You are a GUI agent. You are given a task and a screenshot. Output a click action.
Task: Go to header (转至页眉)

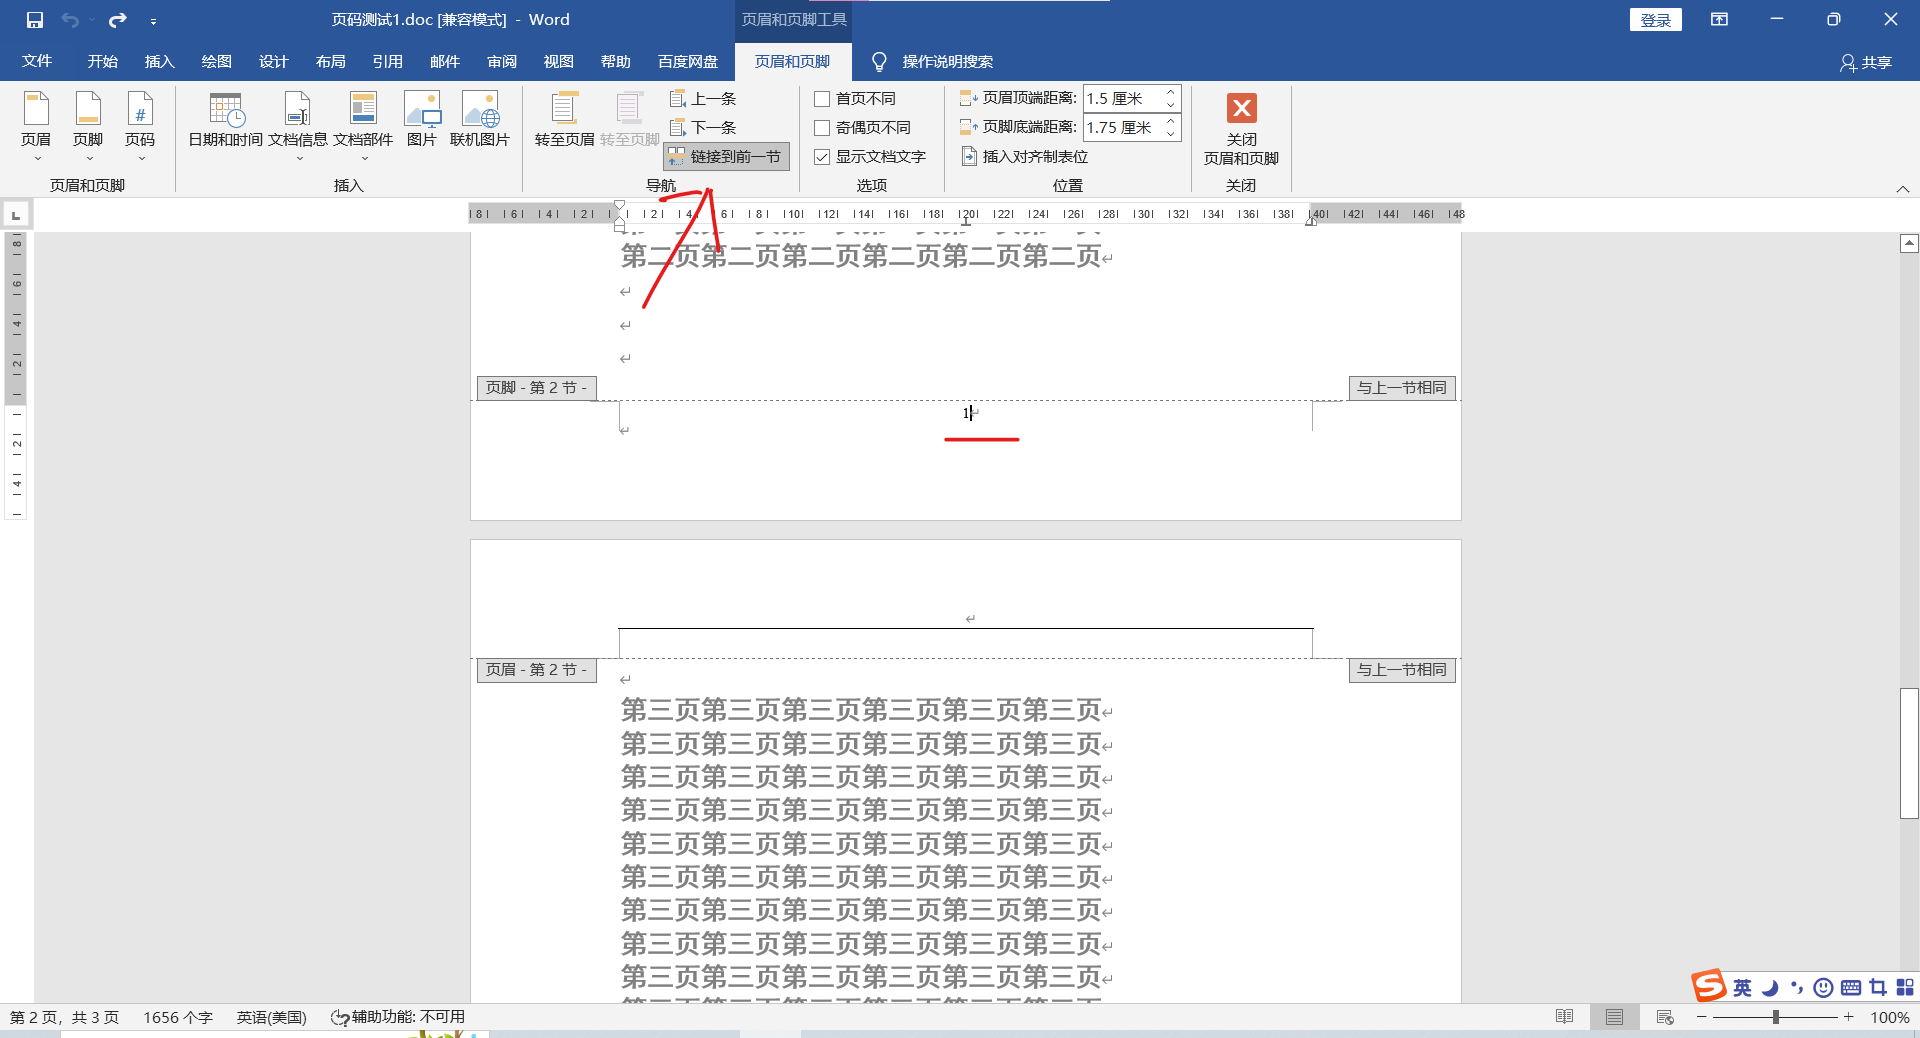pyautogui.click(x=565, y=120)
